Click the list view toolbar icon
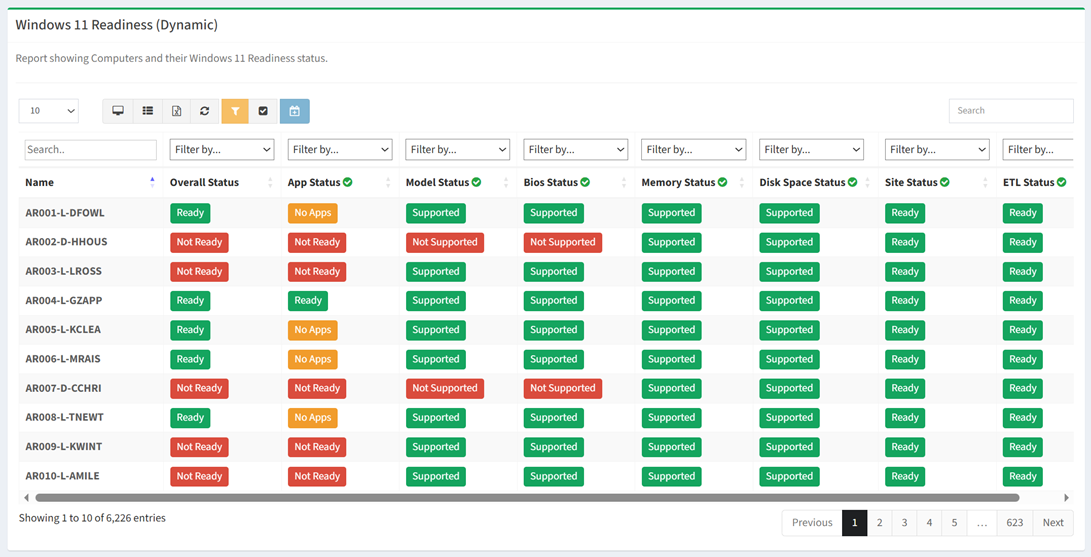Viewport: 1091px width, 557px height. [147, 111]
